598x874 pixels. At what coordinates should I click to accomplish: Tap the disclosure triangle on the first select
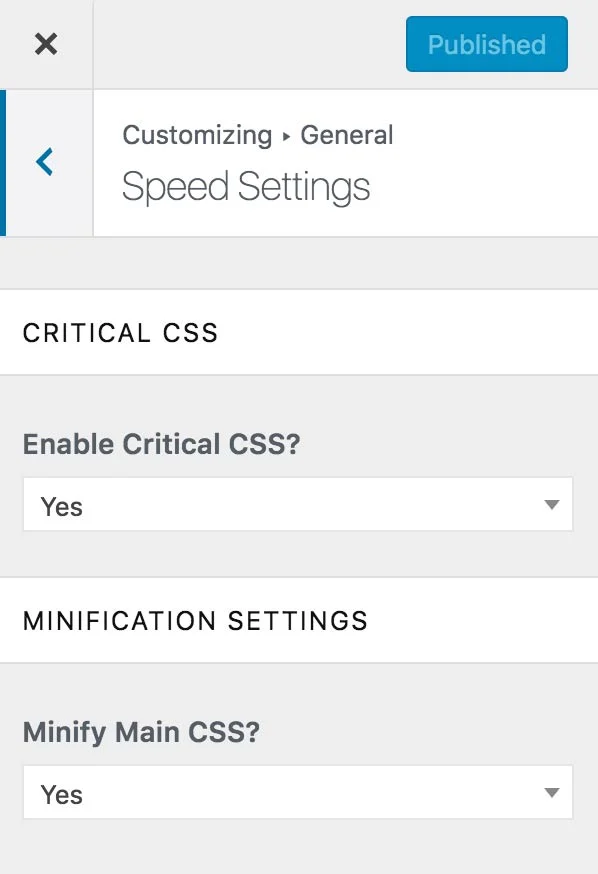(x=552, y=505)
